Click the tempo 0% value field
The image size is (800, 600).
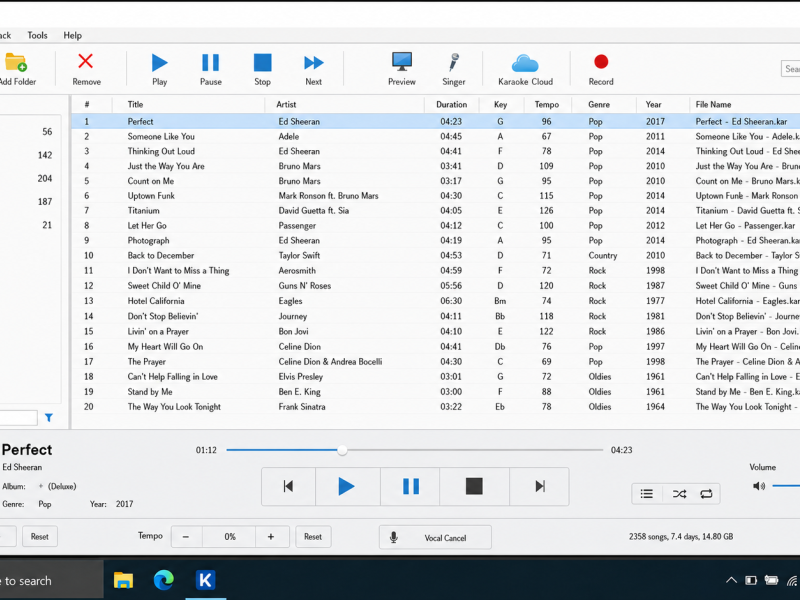[230, 537]
